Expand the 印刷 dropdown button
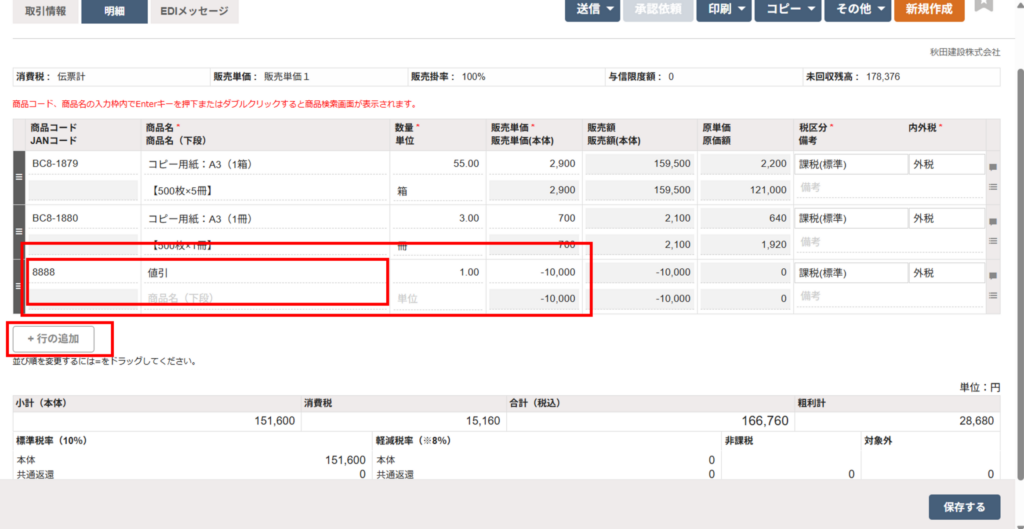Screen dimensions: 1024x529 coord(728,9)
